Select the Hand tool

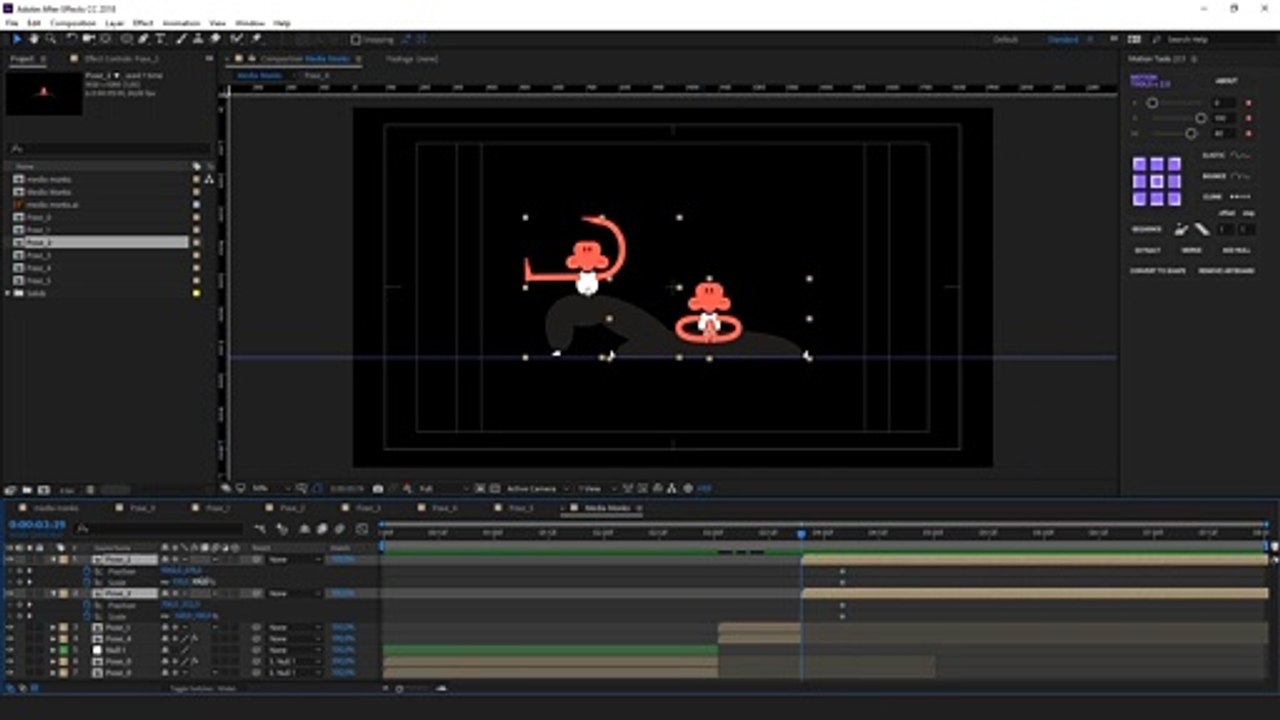[34, 39]
